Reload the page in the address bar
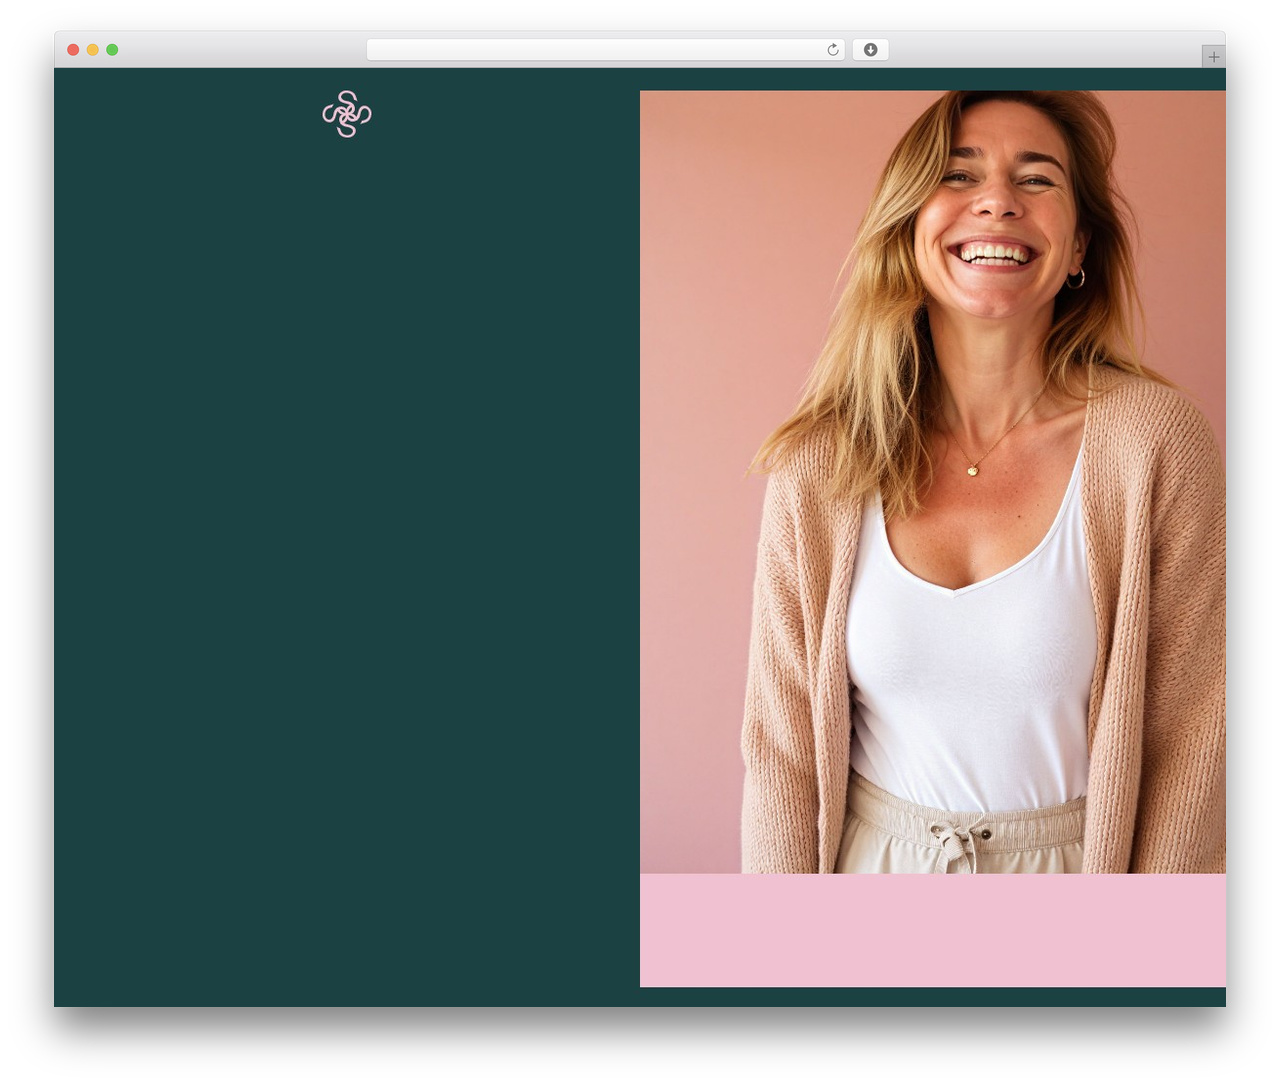The image size is (1280, 1084). click(833, 50)
